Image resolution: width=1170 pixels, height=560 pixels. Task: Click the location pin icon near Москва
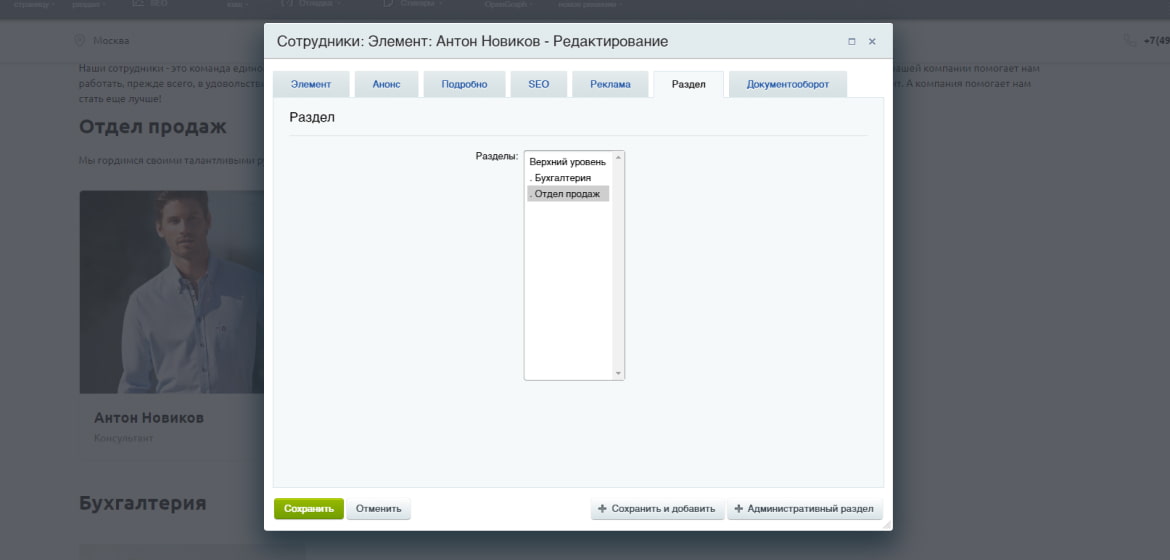pyautogui.click(x=80, y=40)
